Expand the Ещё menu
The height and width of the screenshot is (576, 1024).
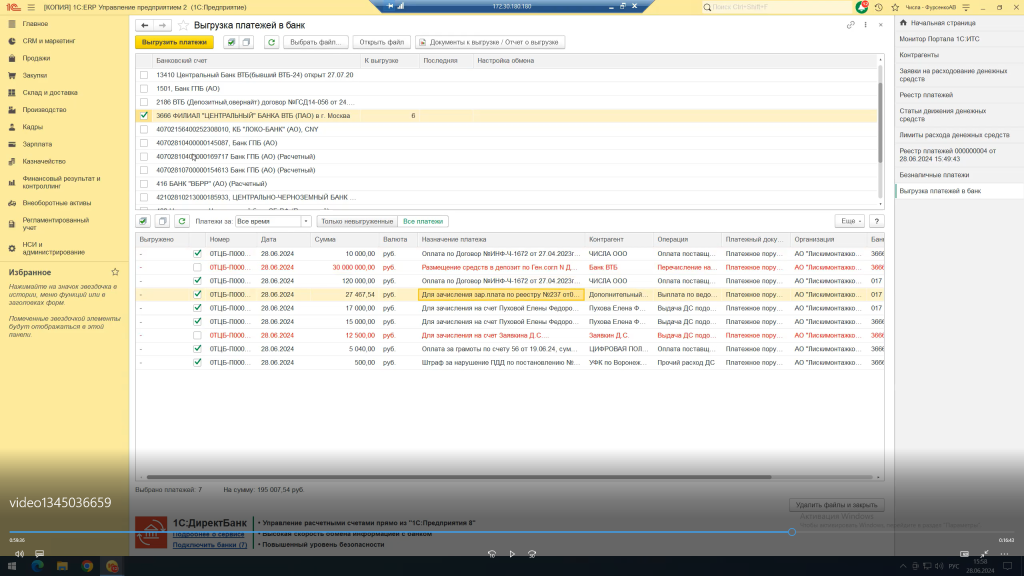[849, 221]
